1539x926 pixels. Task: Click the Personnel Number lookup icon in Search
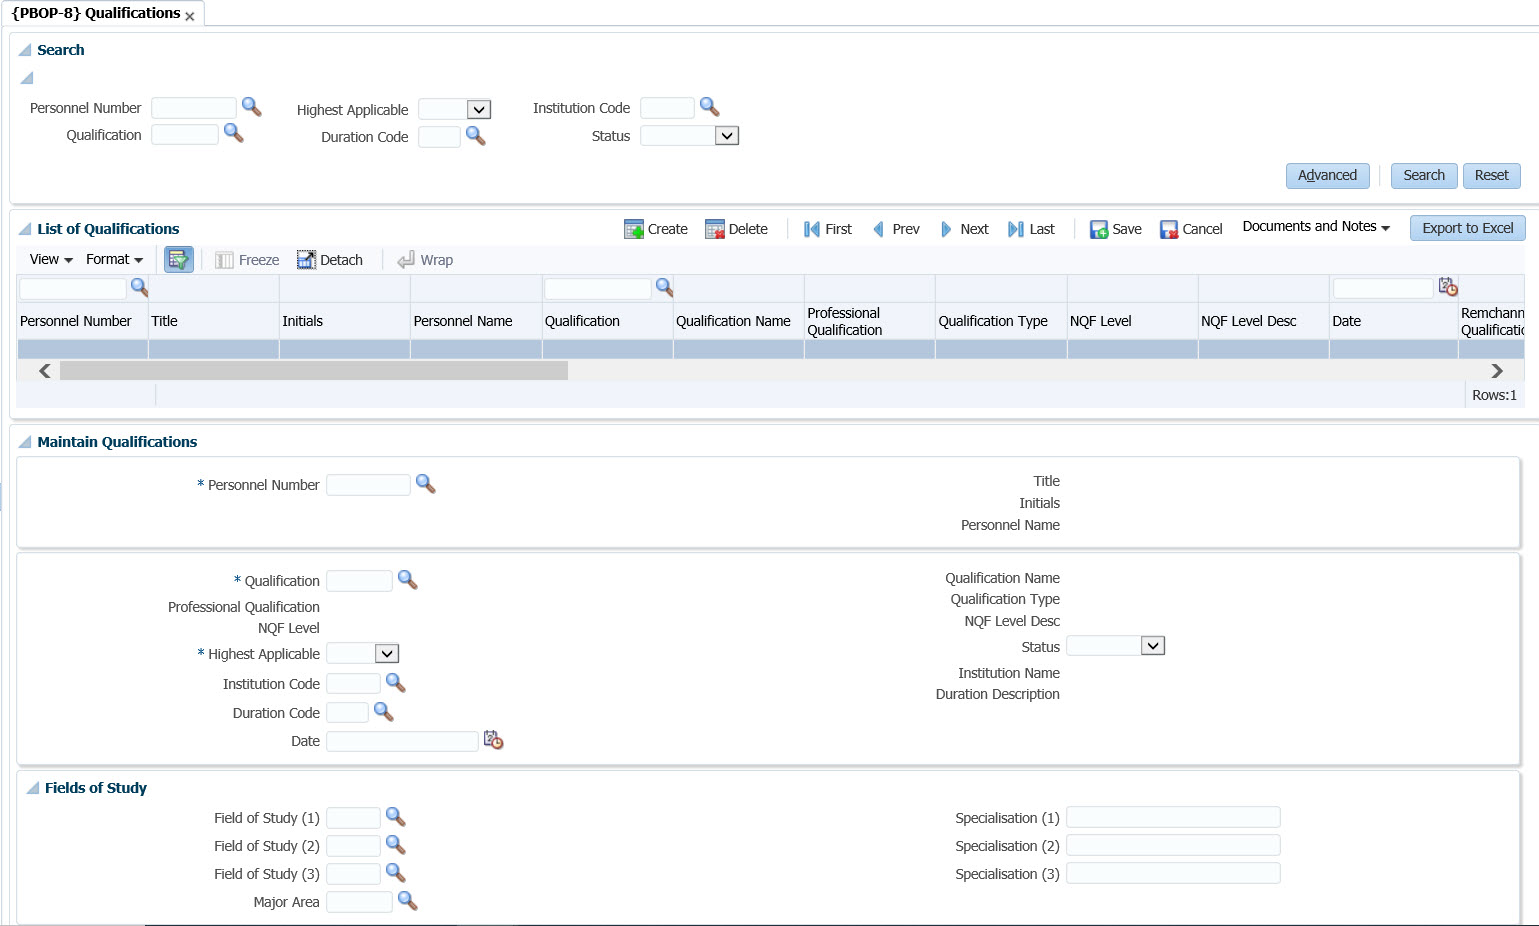(x=251, y=107)
